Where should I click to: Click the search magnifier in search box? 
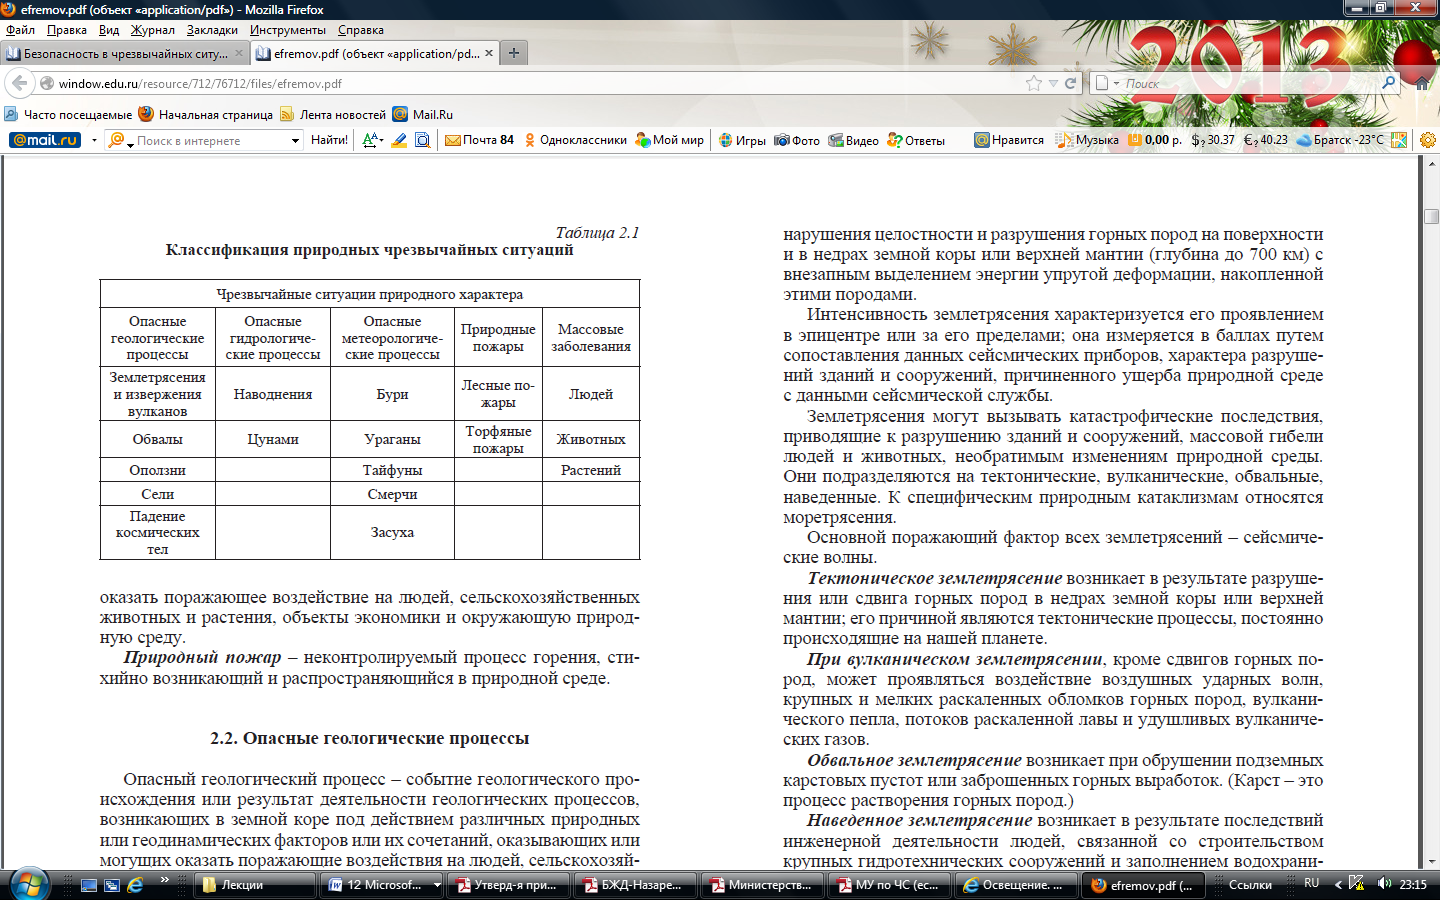tap(1389, 83)
